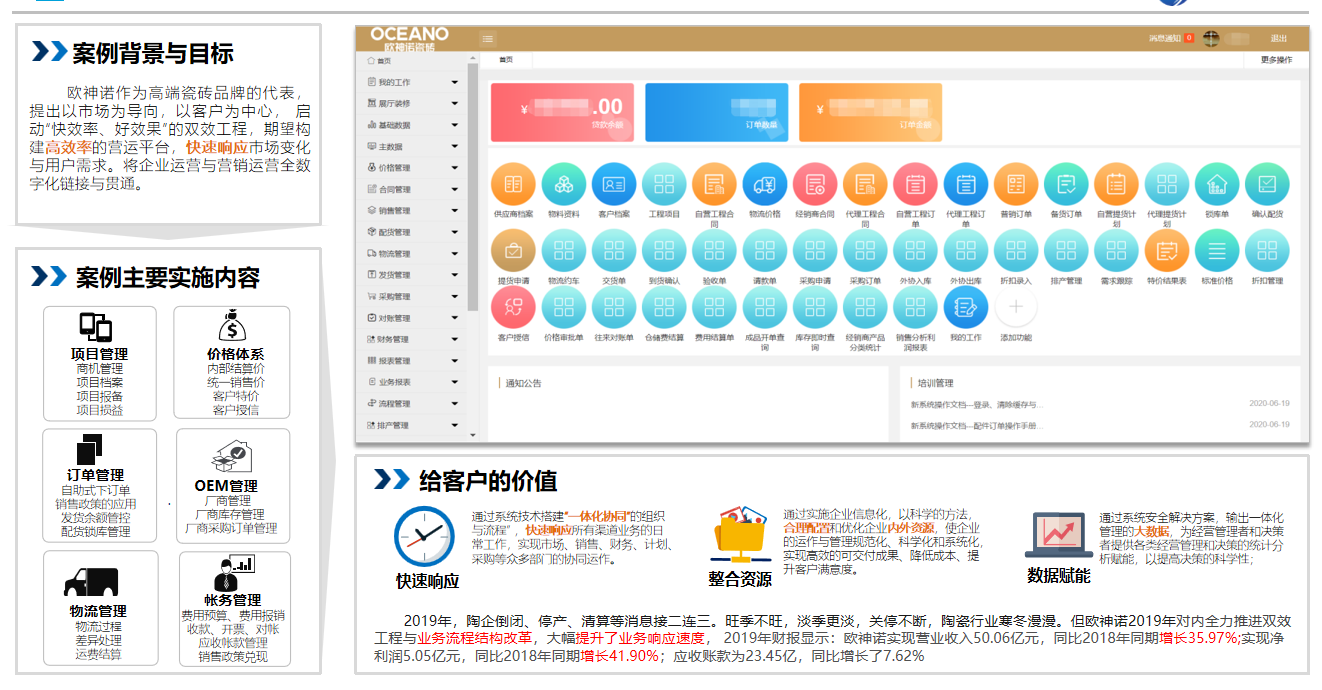Open the 对账管理 sidebar item
Image resolution: width=1322 pixels, height=690 pixels.
411,318
